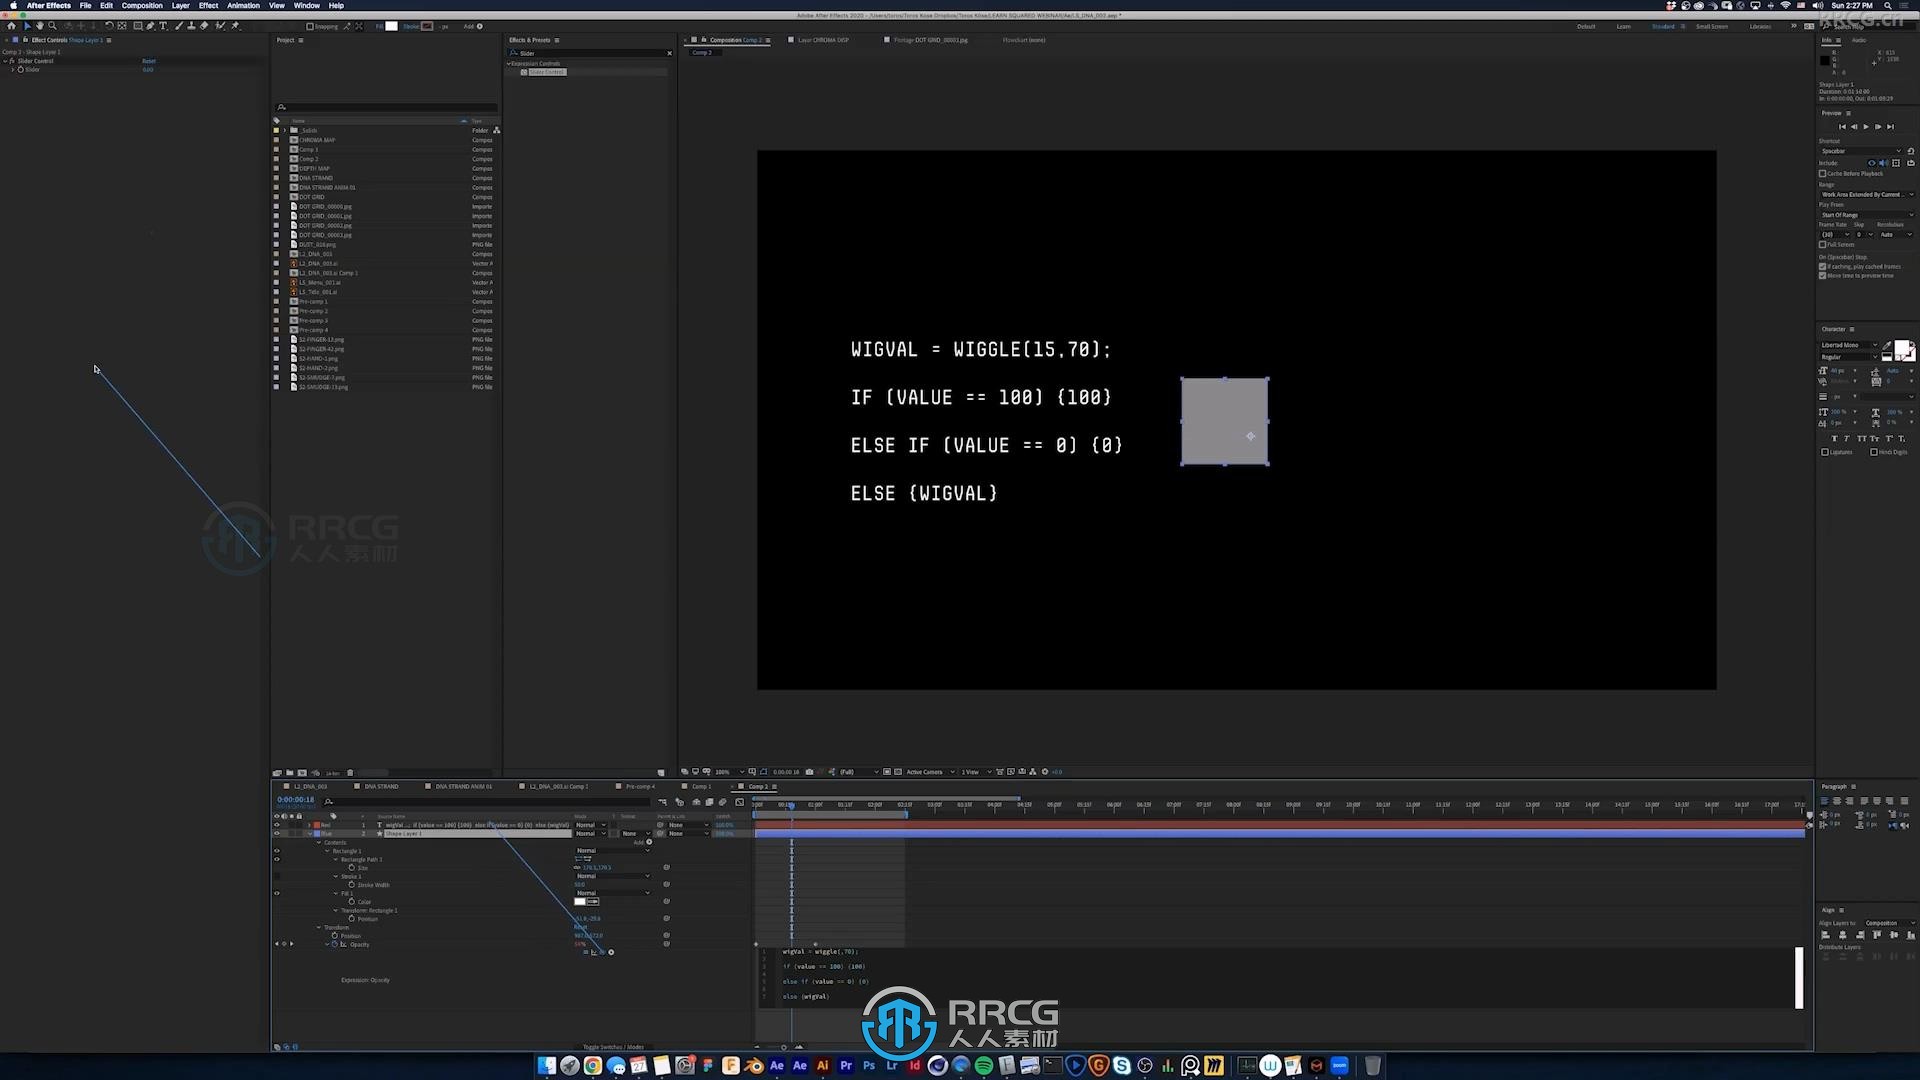The width and height of the screenshot is (1920, 1080).
Task: Clear the Effects & Presets search
Action: [x=669, y=53]
